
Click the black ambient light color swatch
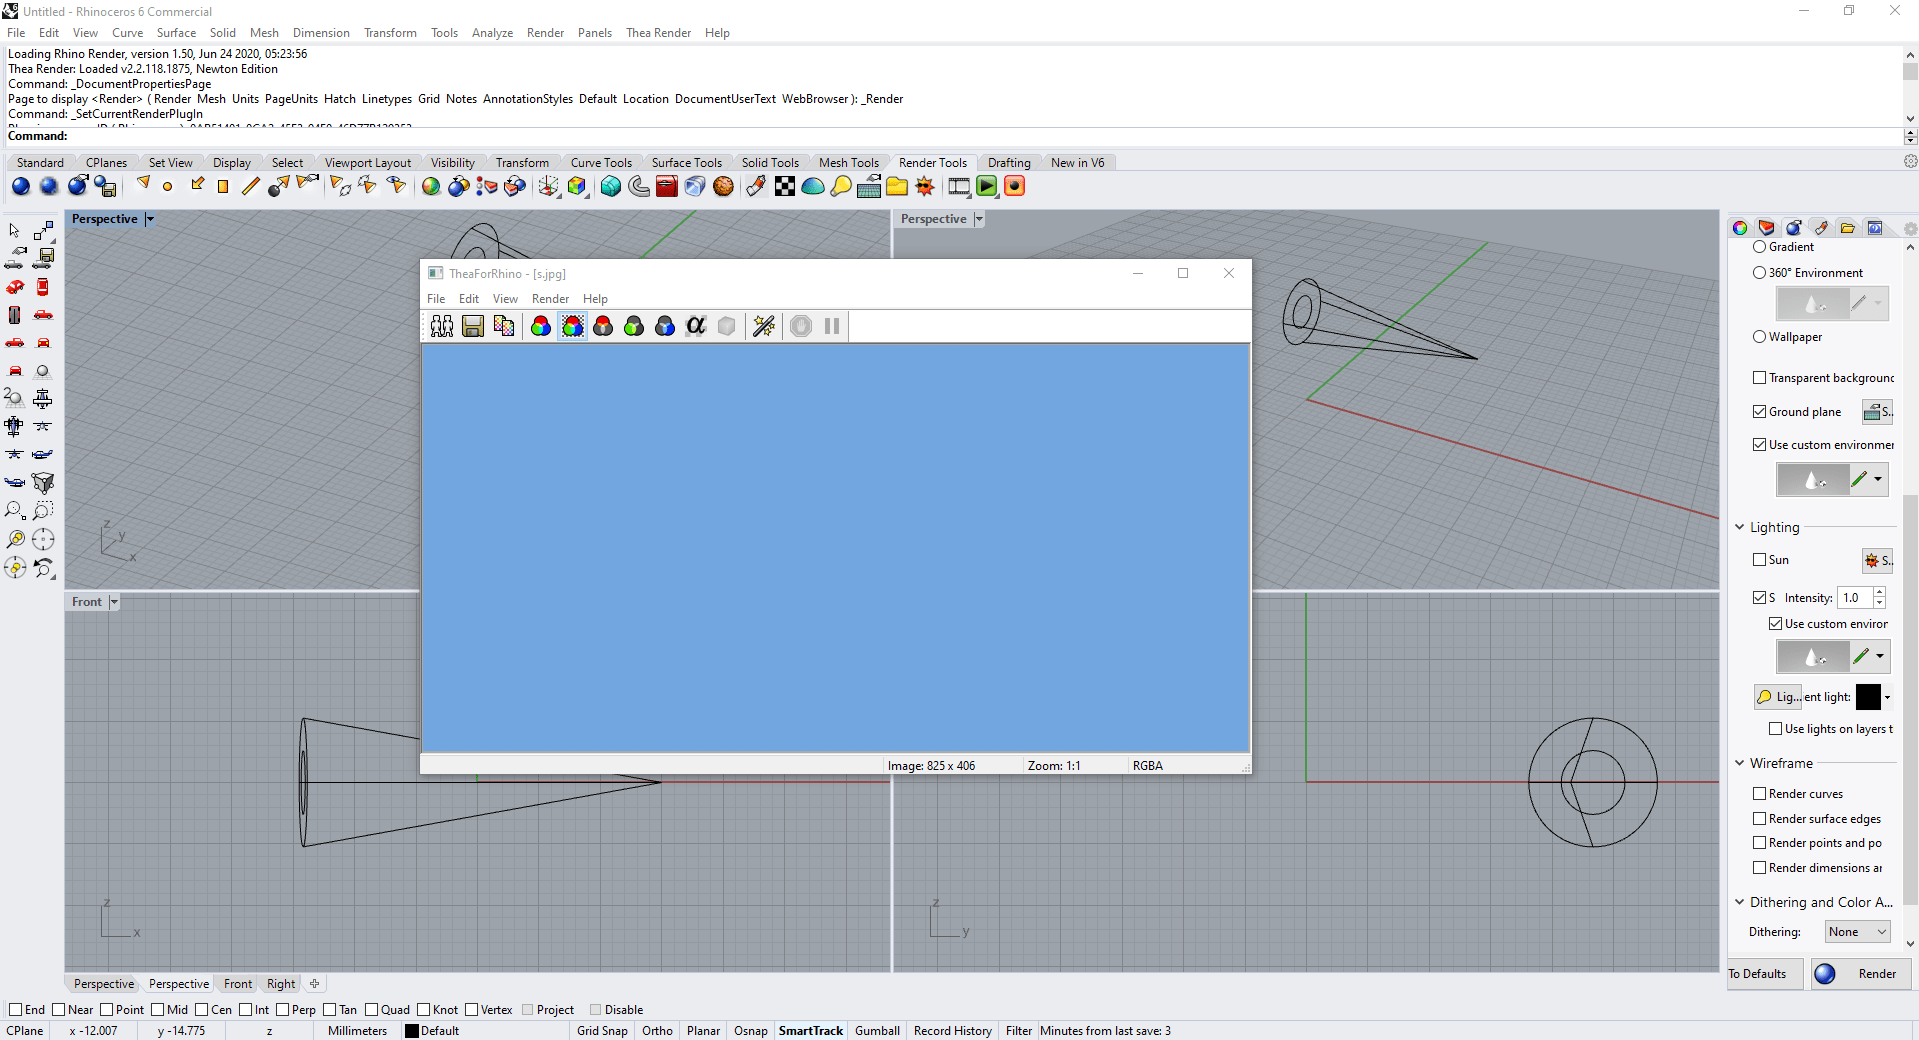[x=1868, y=697]
